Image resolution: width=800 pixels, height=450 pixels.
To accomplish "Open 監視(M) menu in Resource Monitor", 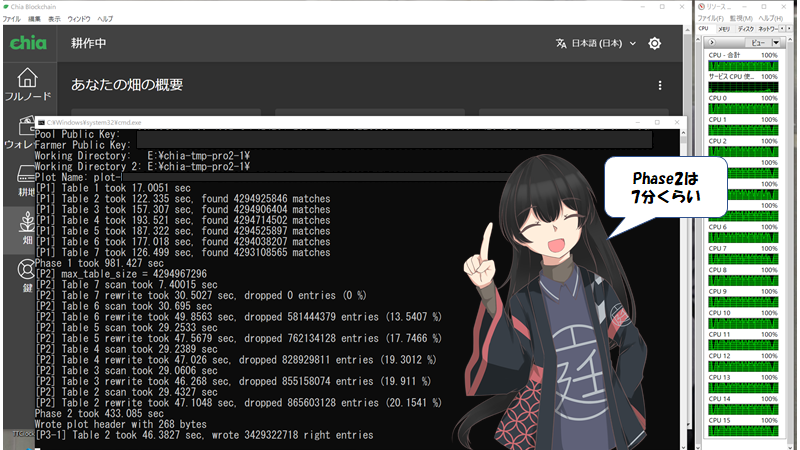I will coord(741,18).
